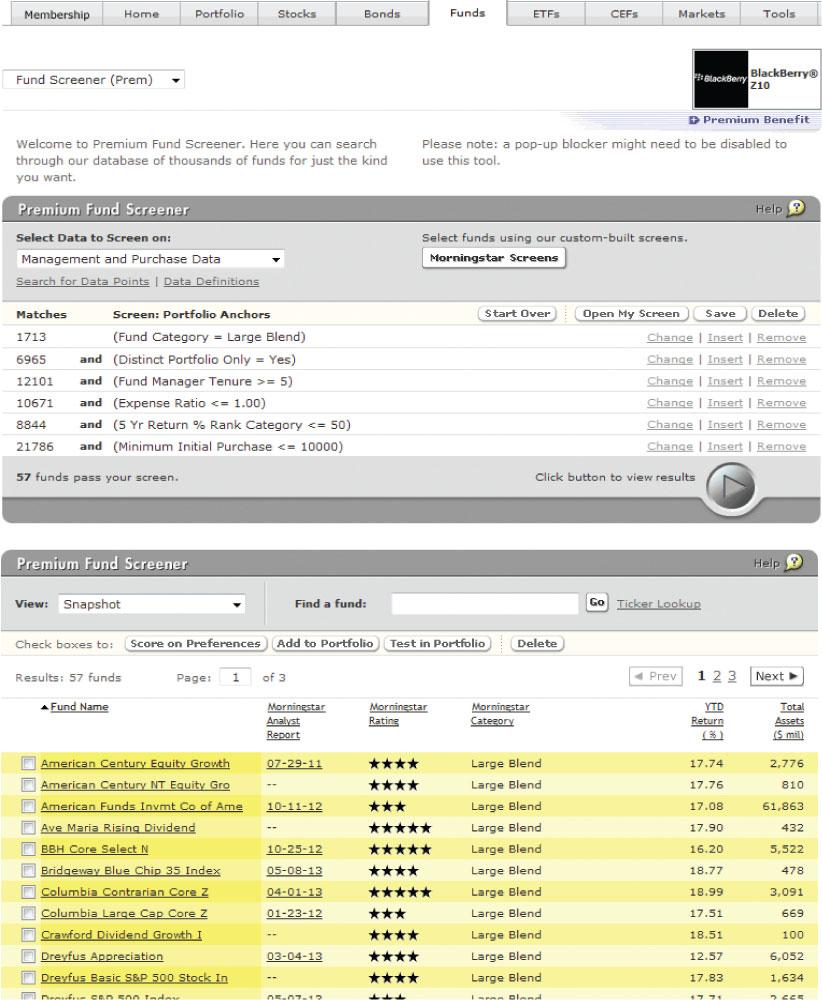Click the Page number input box

(x=235, y=677)
